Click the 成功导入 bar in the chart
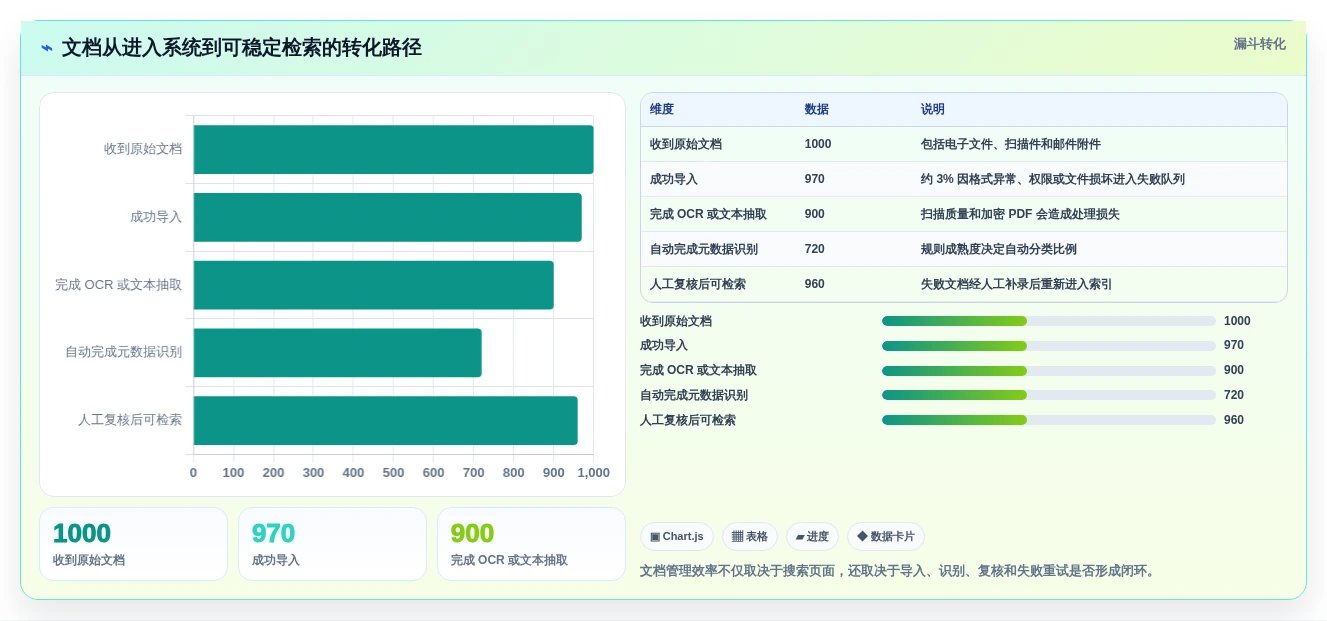The width and height of the screenshot is (1327, 621). tap(387, 217)
